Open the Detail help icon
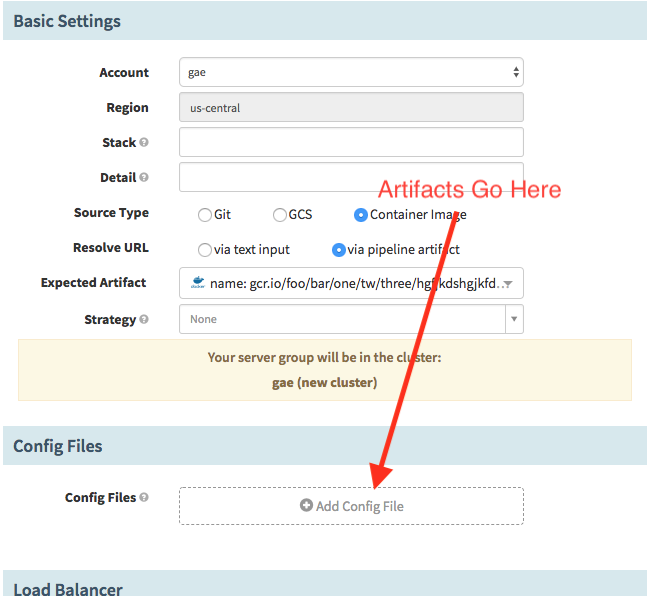This screenshot has height=596, width=650. 144,177
